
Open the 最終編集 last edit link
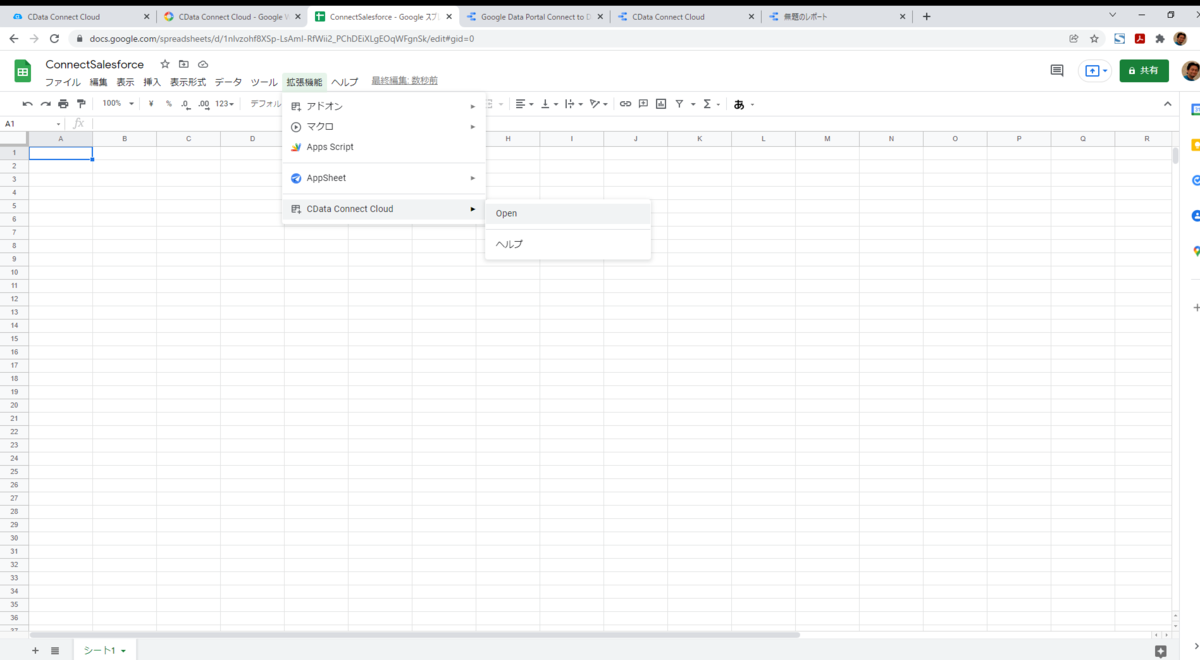[404, 81]
